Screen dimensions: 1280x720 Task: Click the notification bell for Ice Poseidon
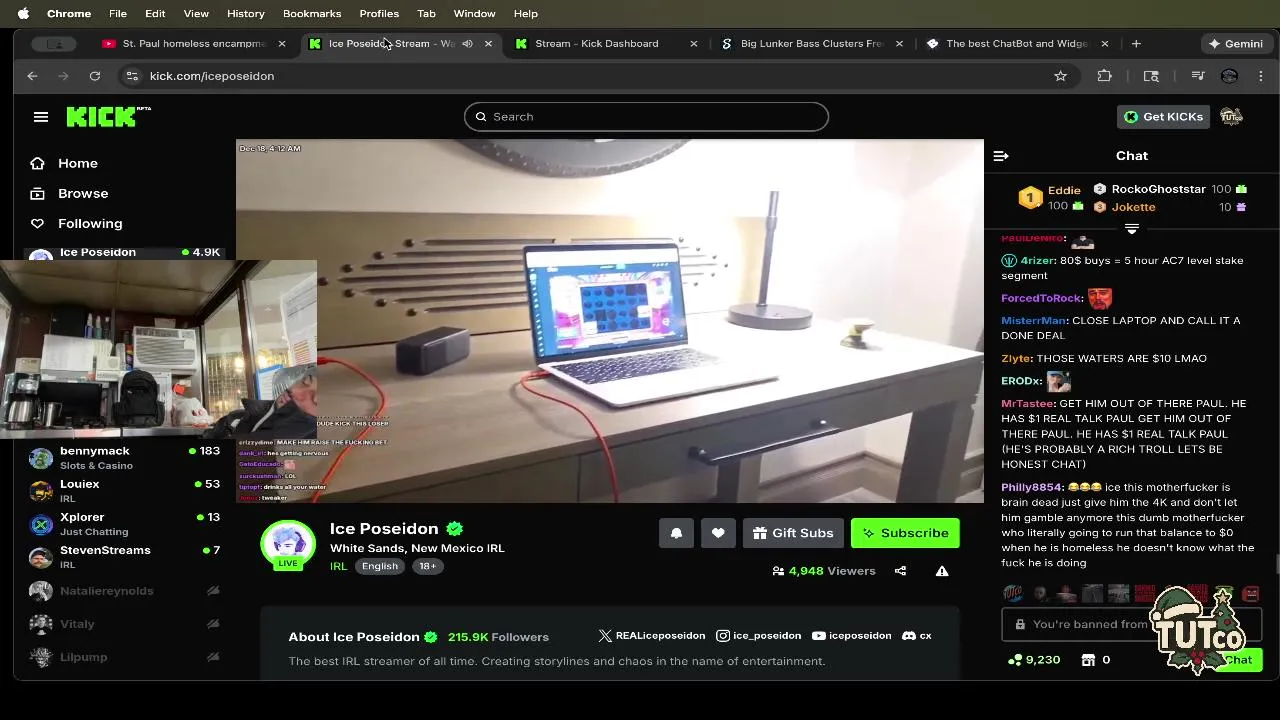click(x=676, y=533)
